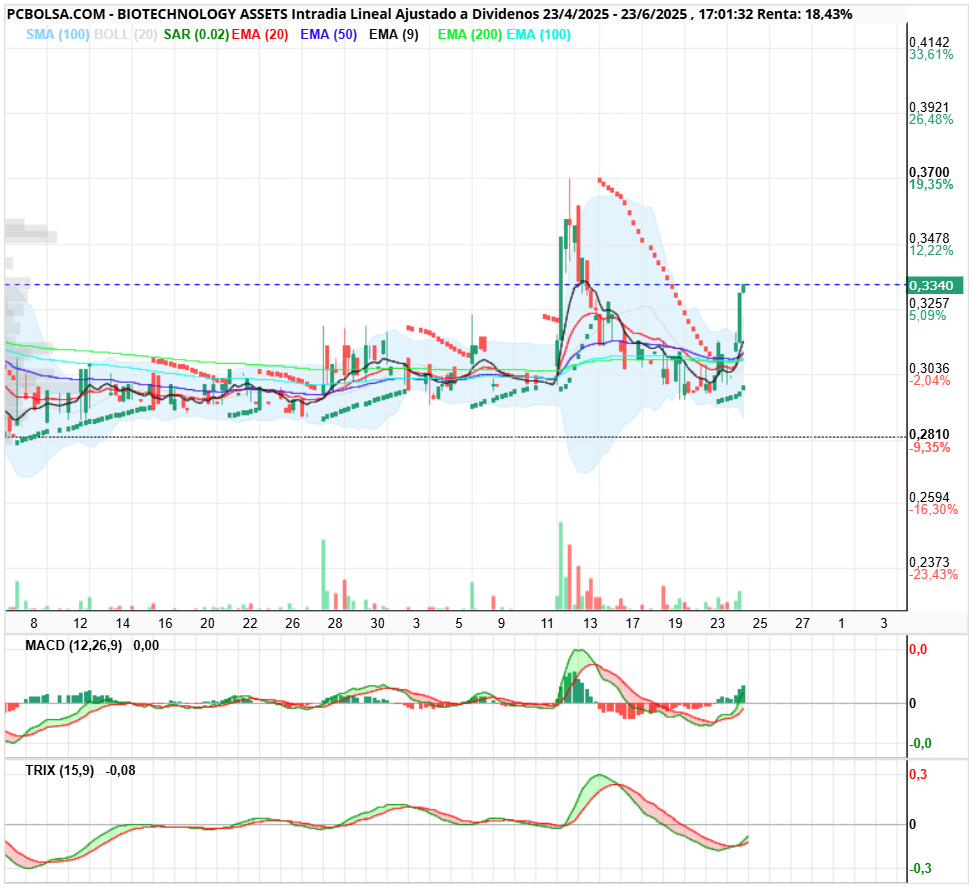Select the SAR (0.02) indicator label
This screenshot has height=888, width=973.
196,35
